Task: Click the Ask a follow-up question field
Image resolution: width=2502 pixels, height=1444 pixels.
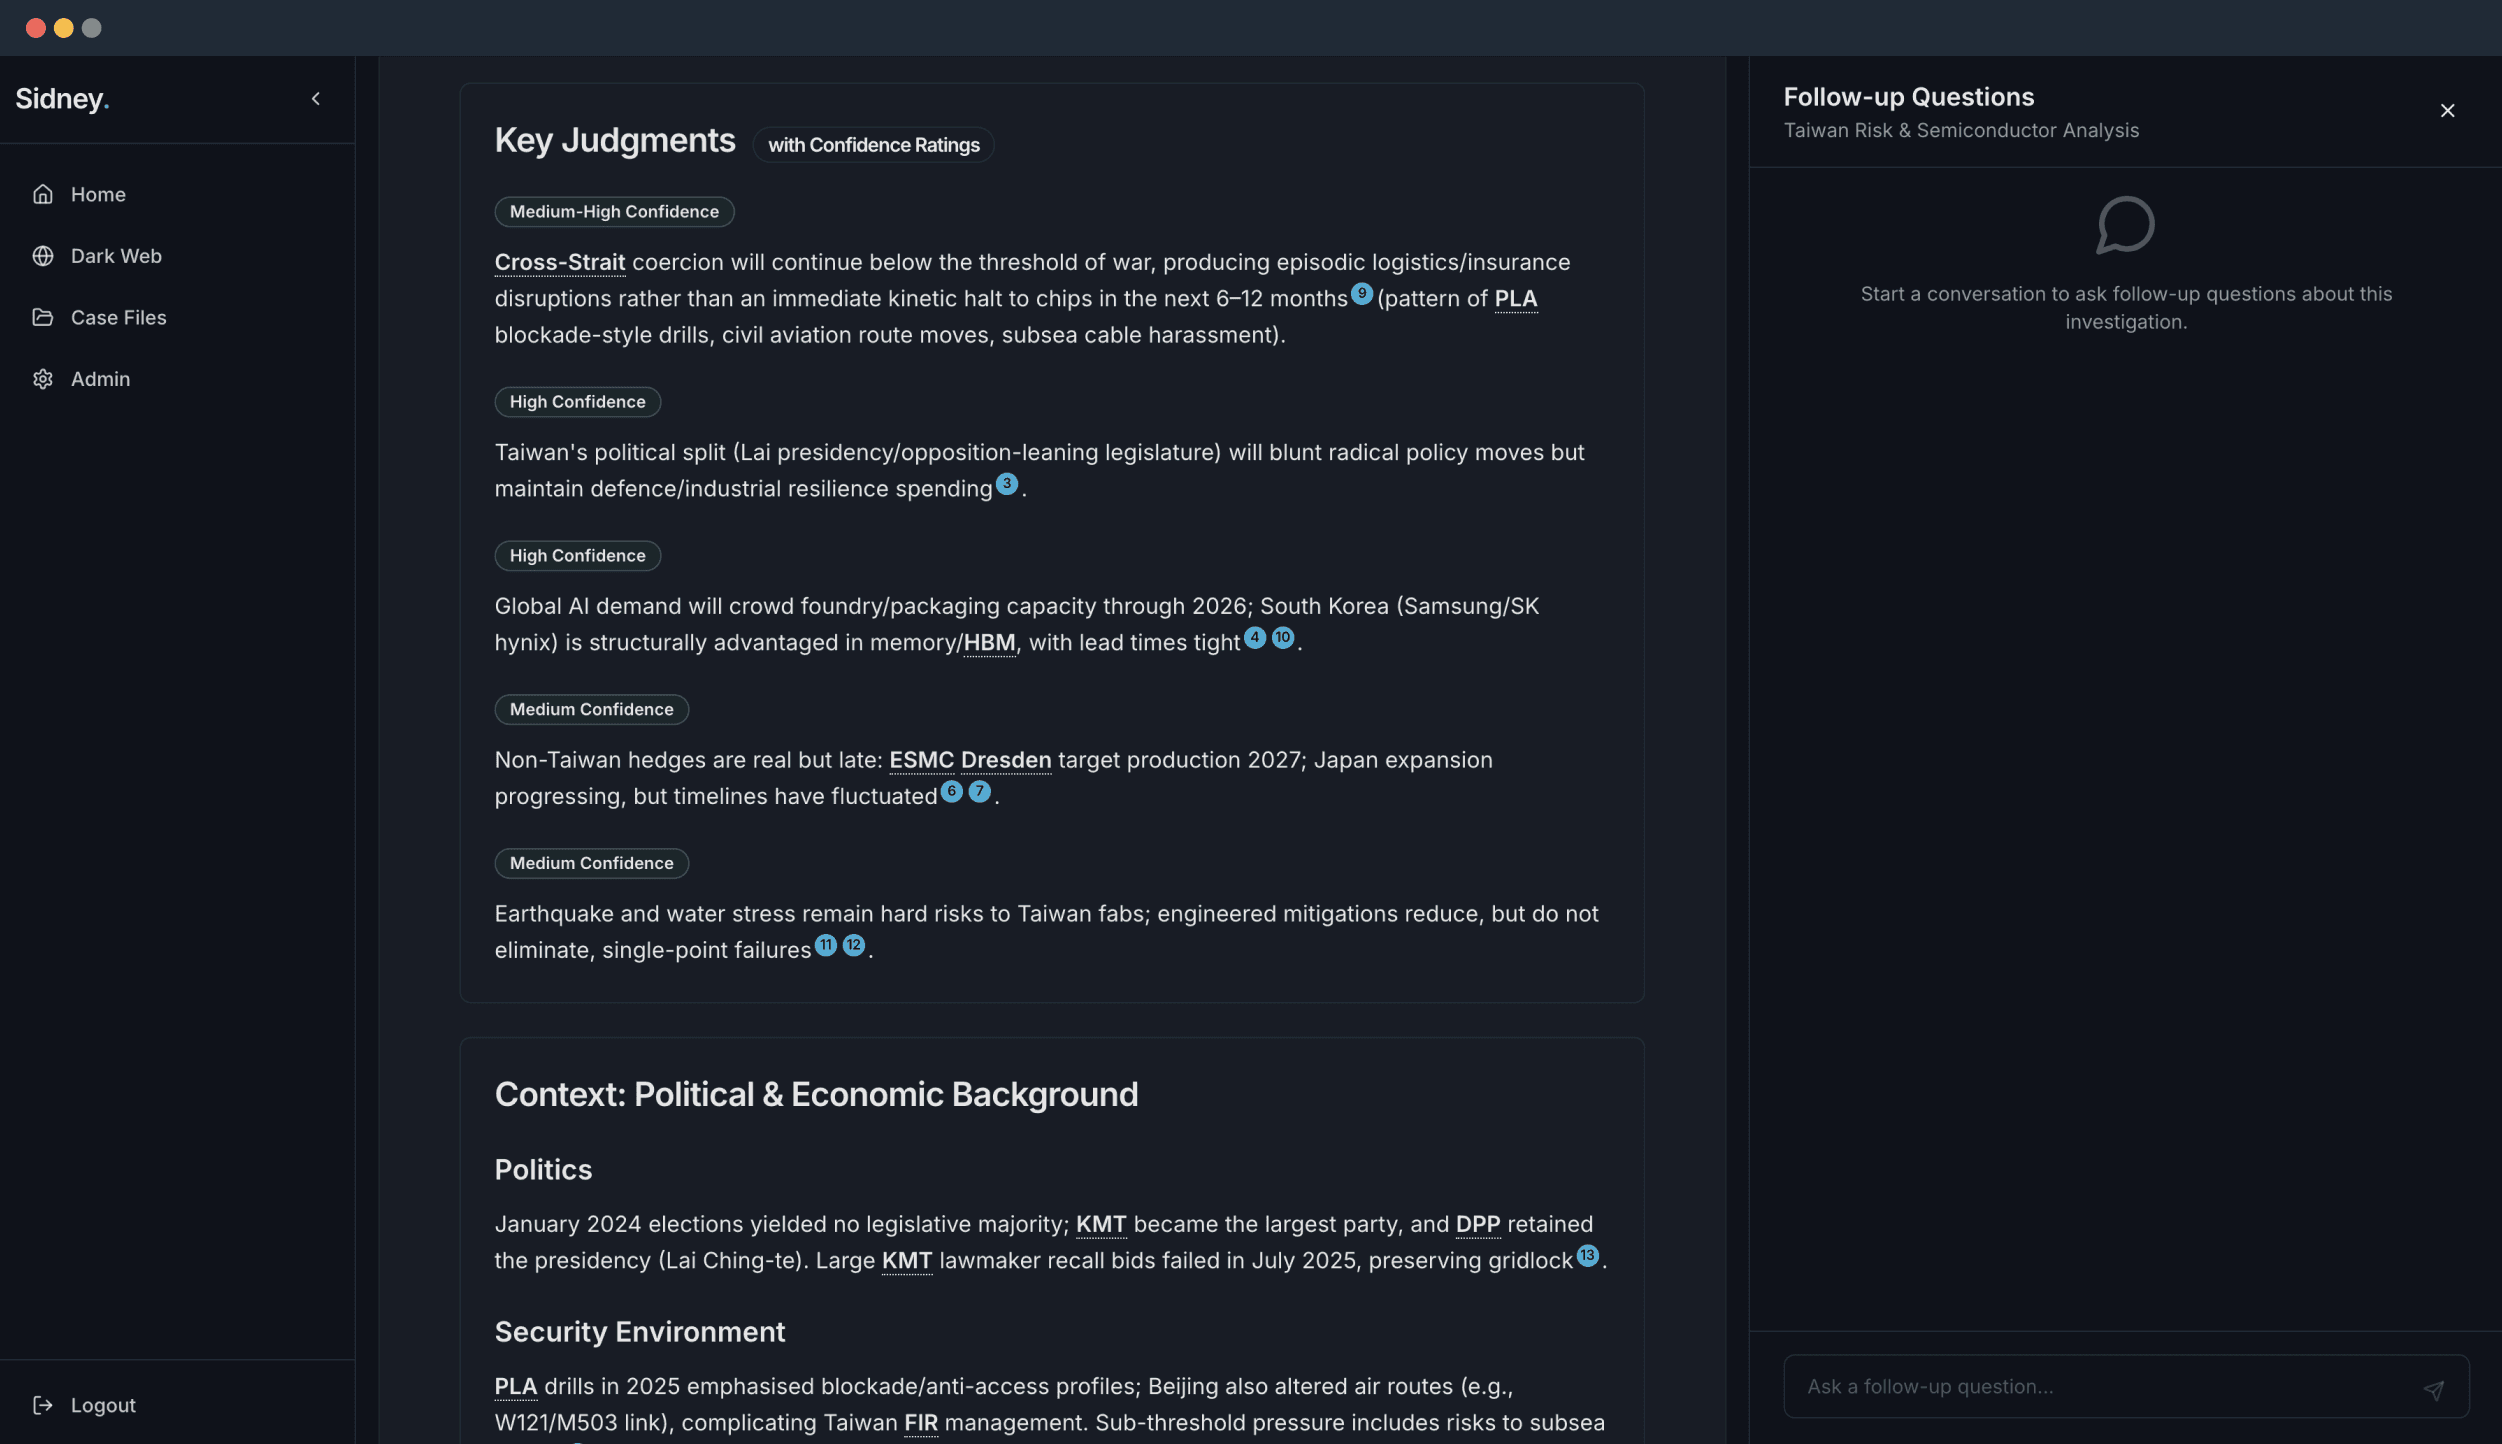Action: tap(2100, 1387)
